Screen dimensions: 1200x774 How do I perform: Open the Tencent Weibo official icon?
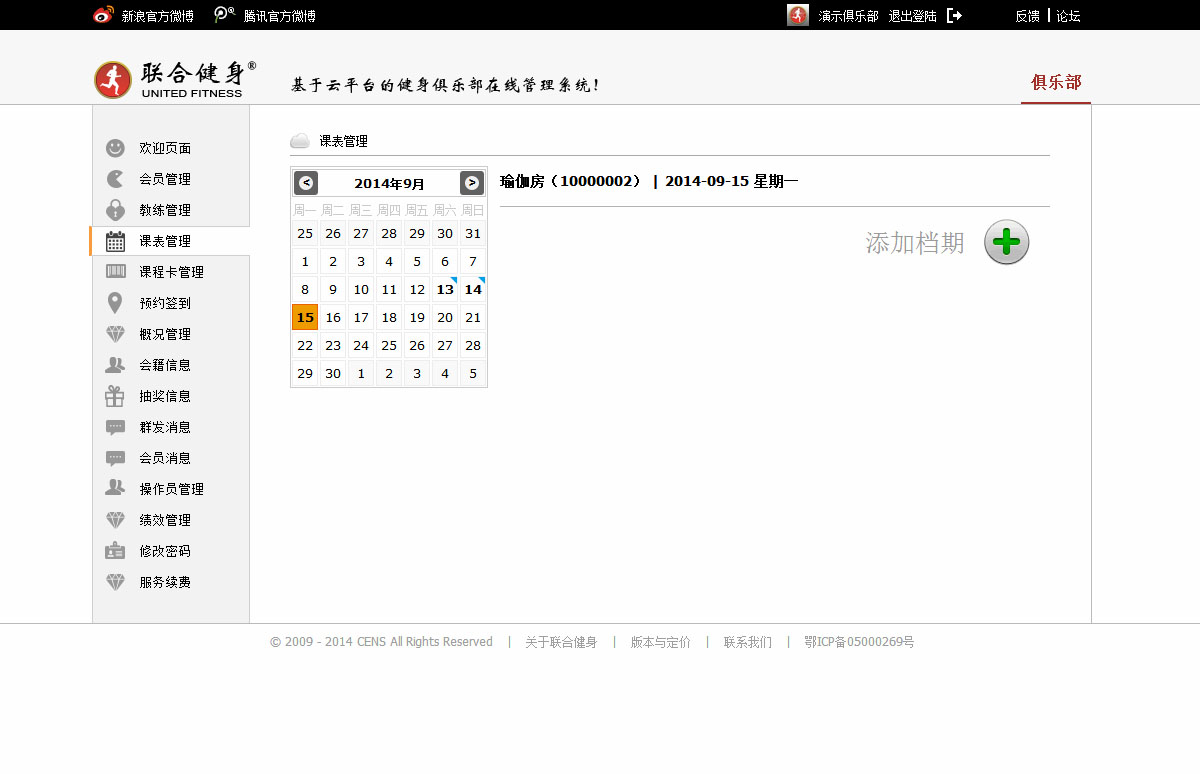pos(225,15)
